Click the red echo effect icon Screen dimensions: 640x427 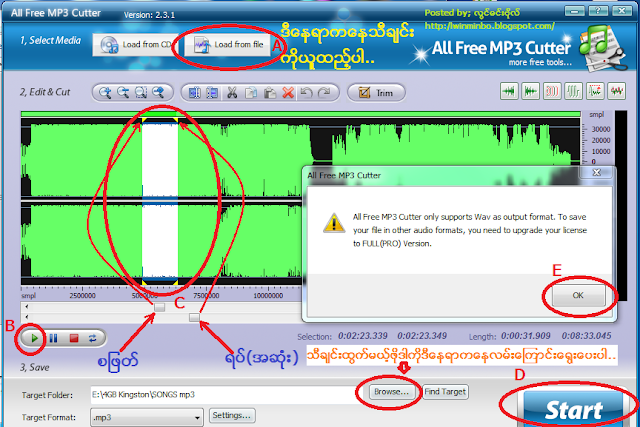coord(552,91)
